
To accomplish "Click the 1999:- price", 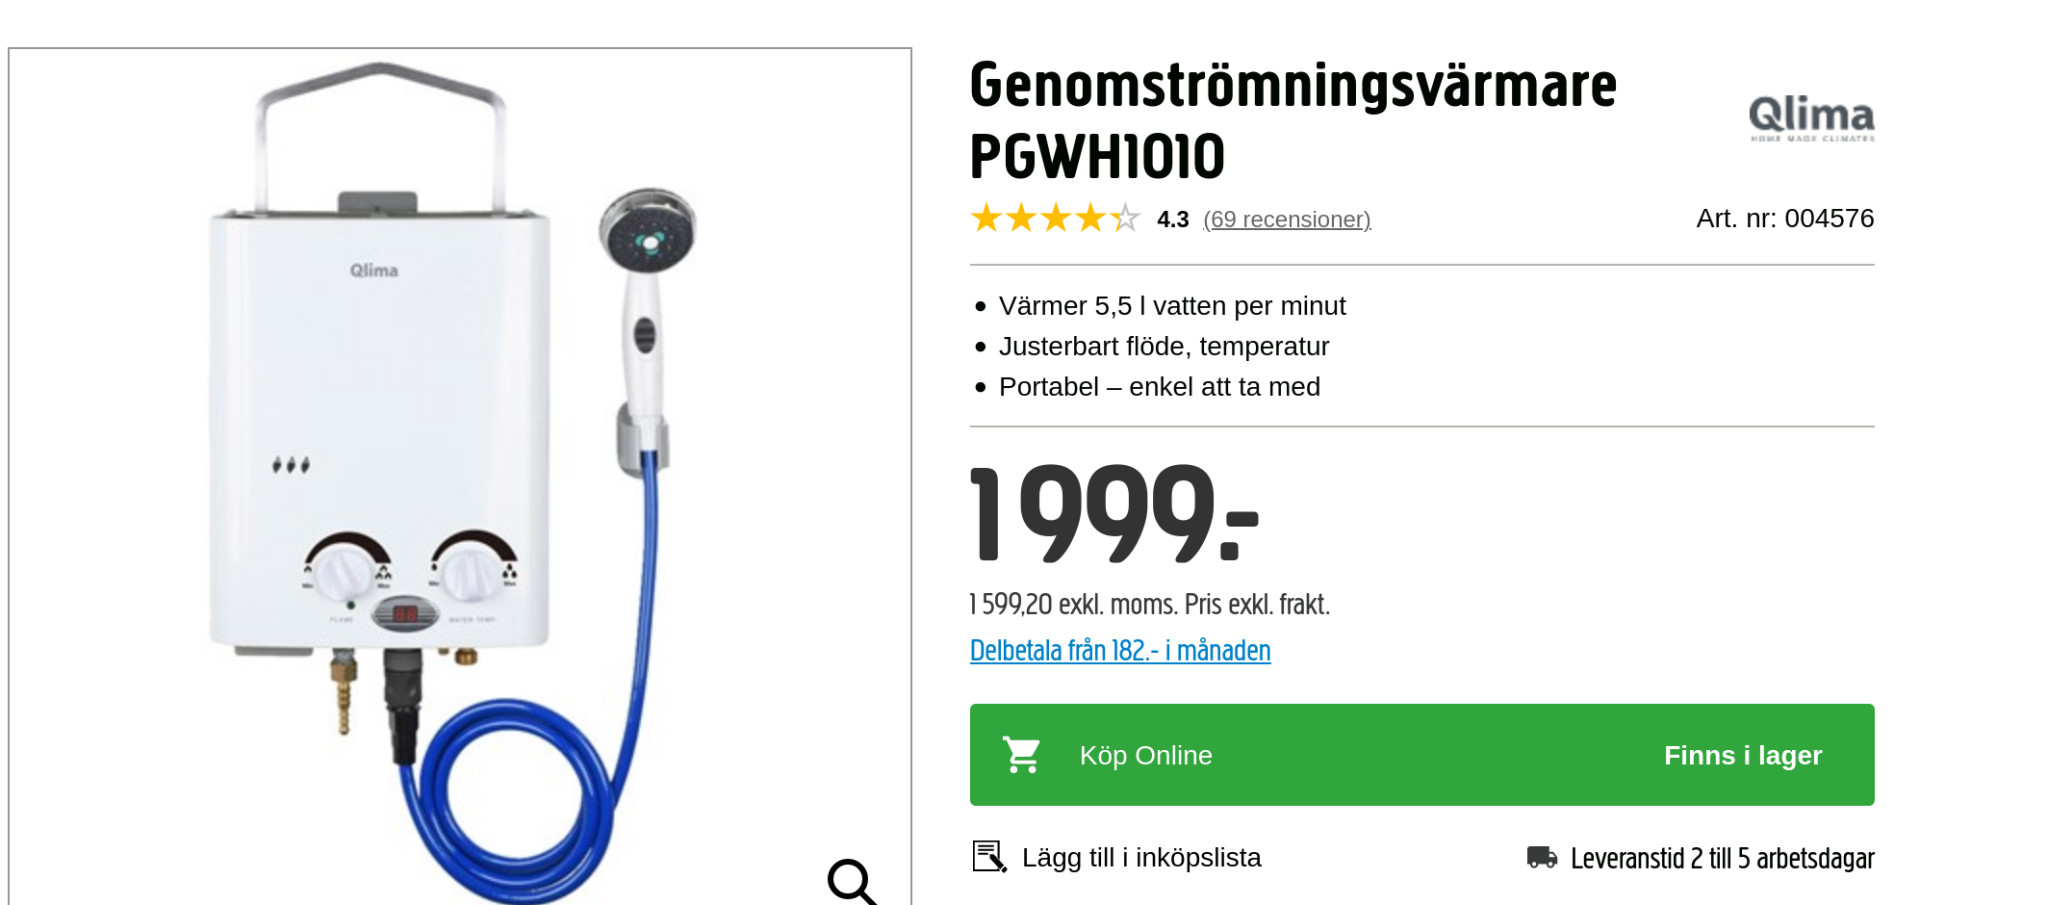I will tap(1112, 515).
